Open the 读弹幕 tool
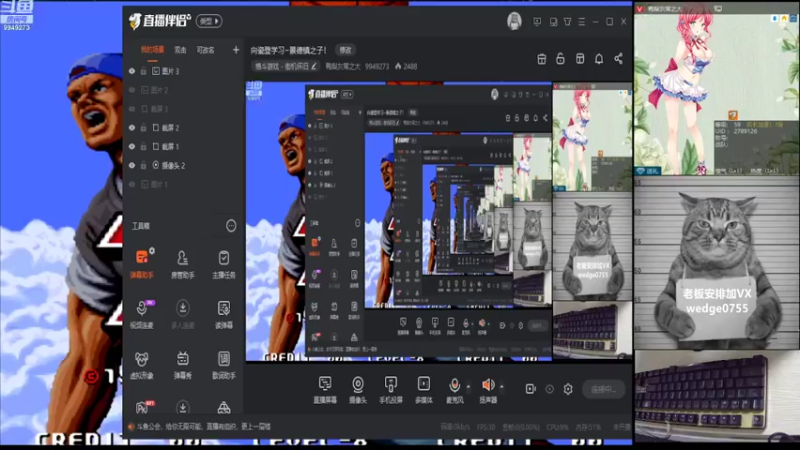This screenshot has height=450, width=800. coord(223,314)
